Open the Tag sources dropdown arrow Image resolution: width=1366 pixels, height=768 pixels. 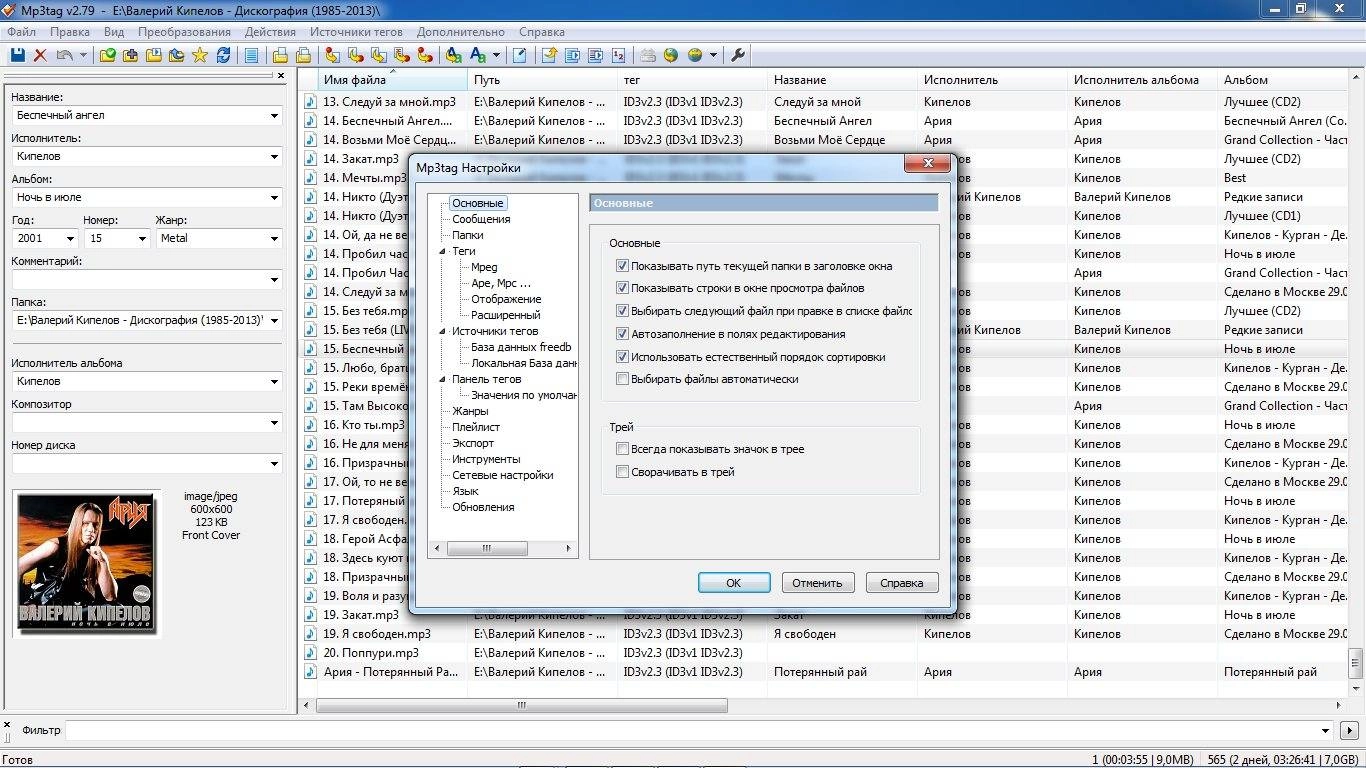click(x=714, y=55)
